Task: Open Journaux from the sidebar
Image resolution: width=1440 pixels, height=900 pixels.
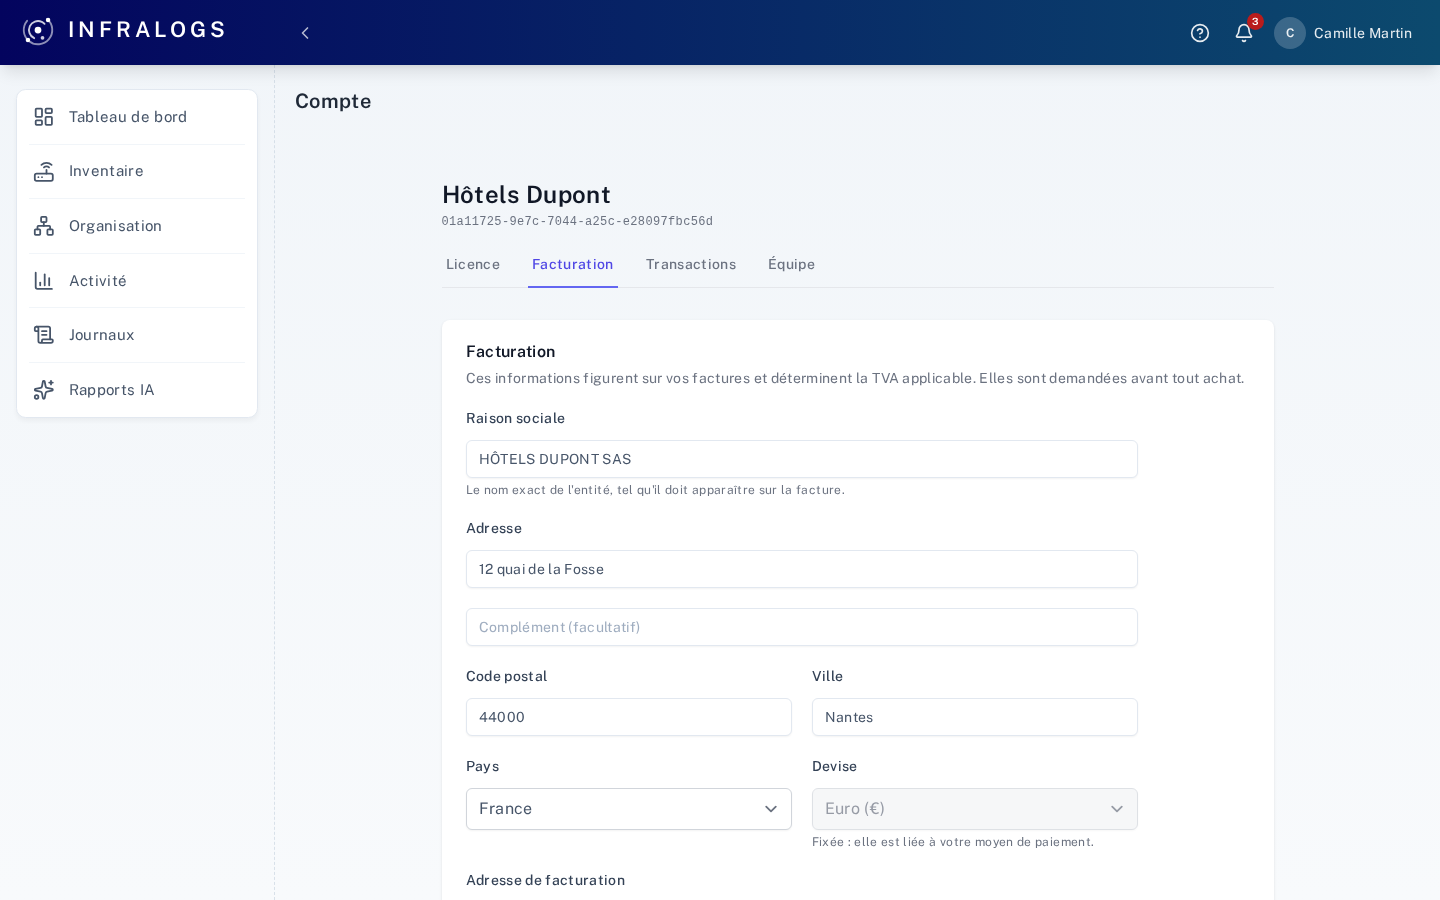Action: click(x=137, y=335)
